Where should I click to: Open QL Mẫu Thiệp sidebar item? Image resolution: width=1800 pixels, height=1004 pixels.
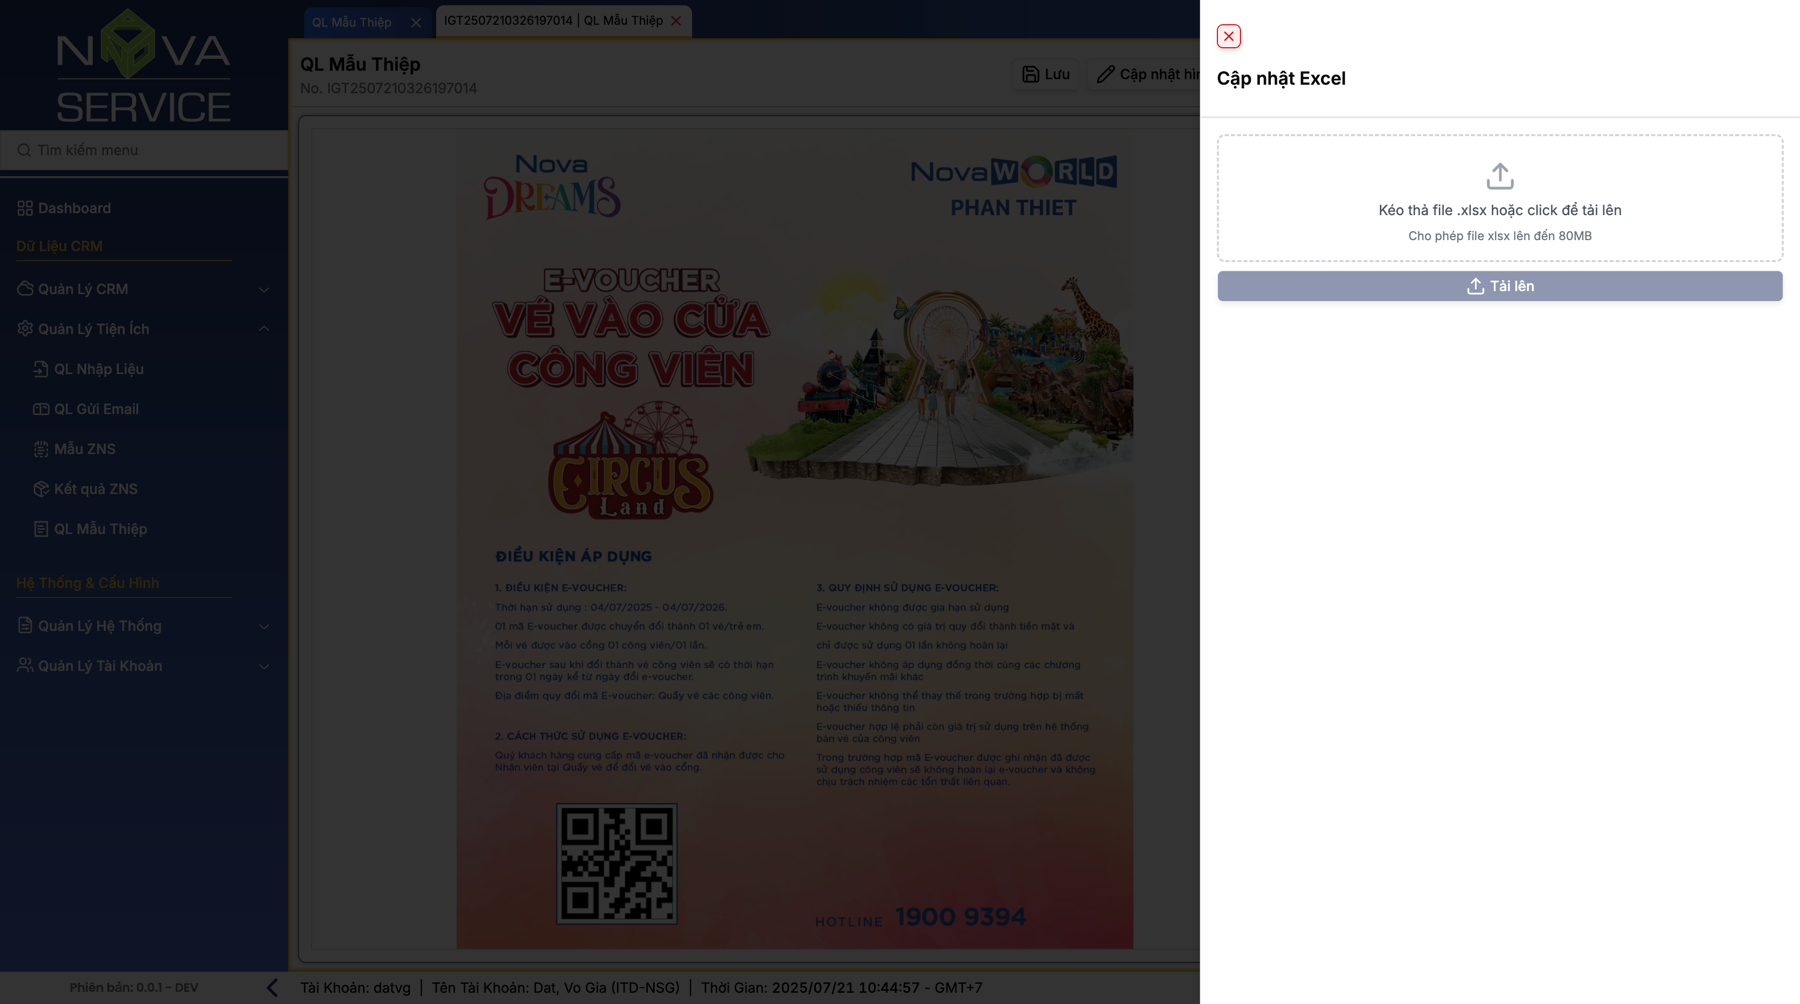click(100, 529)
